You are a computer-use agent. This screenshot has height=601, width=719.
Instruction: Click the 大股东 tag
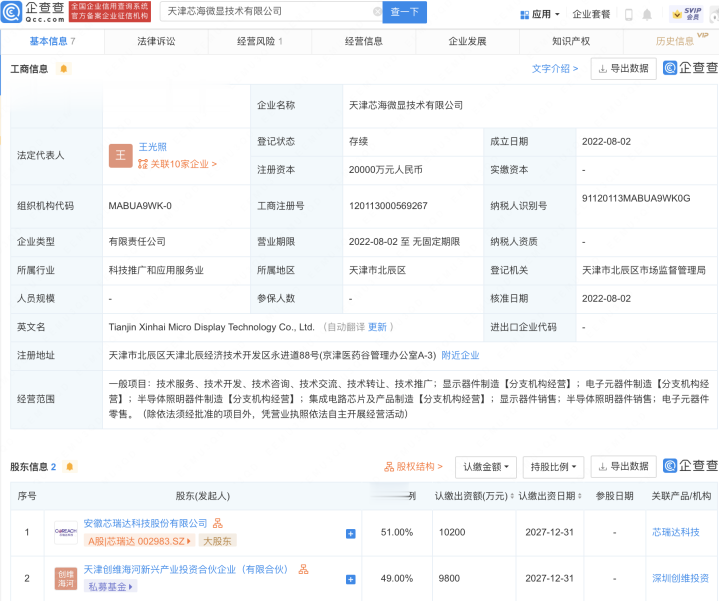coord(217,541)
